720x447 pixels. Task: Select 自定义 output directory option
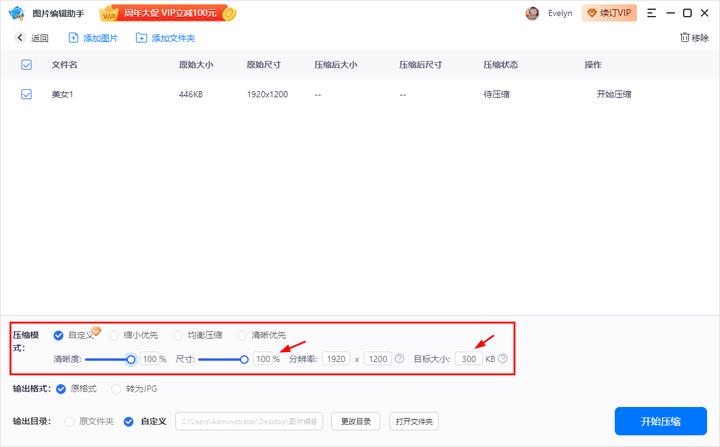(129, 421)
